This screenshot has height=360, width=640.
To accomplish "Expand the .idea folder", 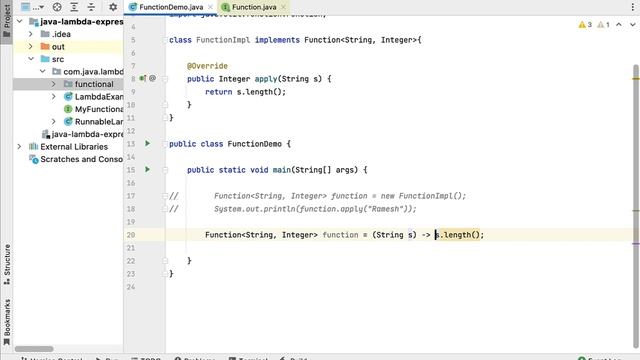I will point(31,34).
